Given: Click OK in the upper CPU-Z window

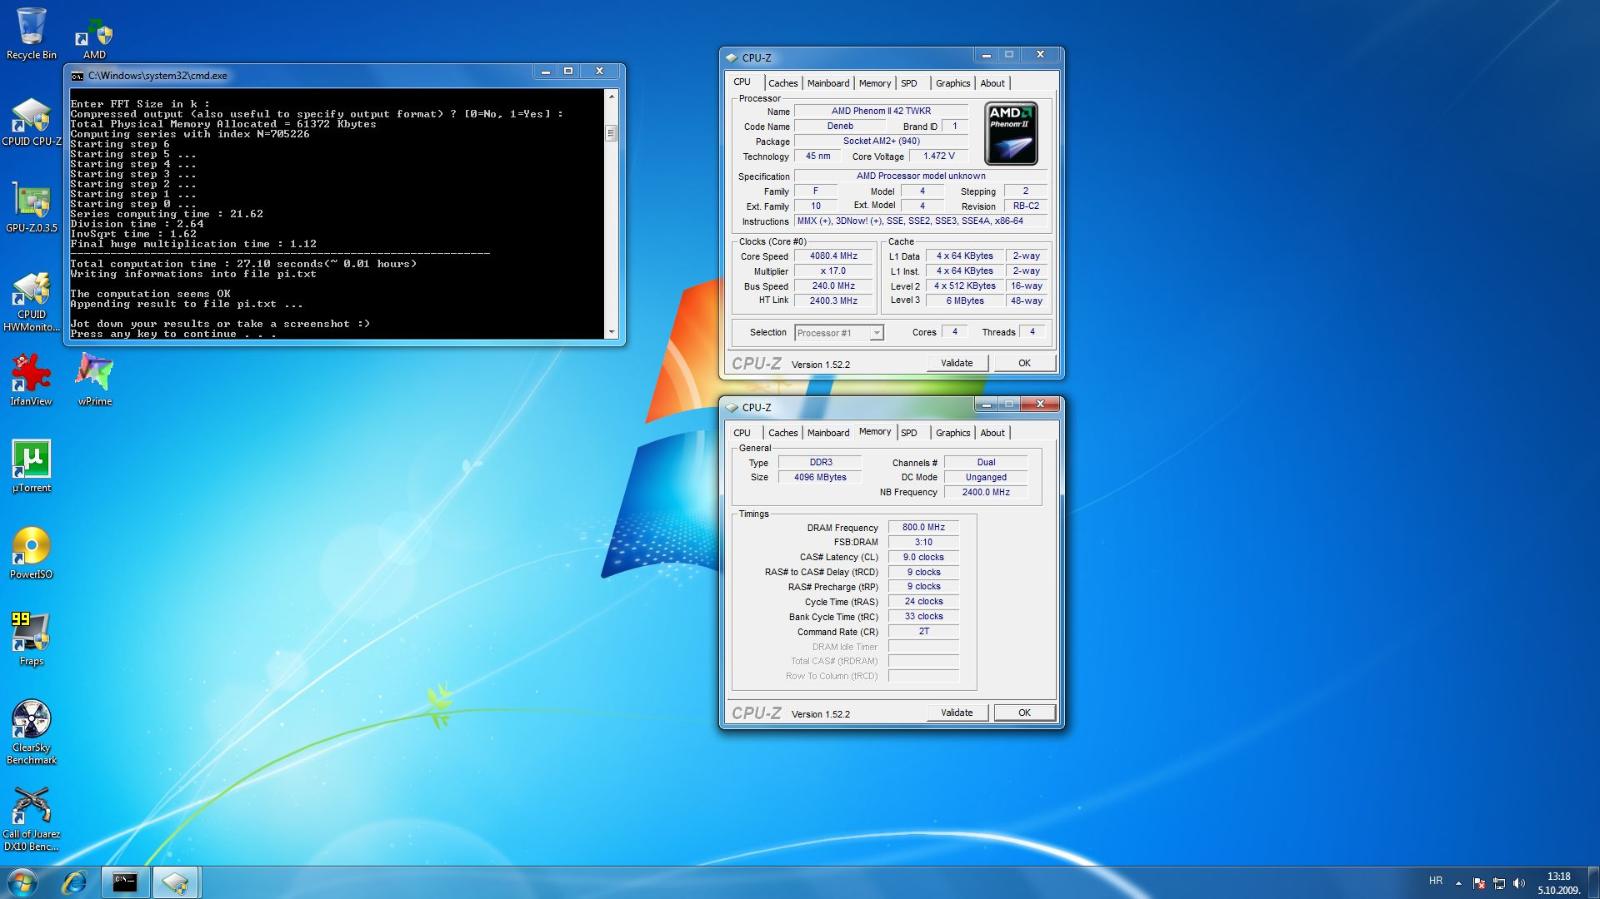Looking at the screenshot, I should (x=1024, y=363).
